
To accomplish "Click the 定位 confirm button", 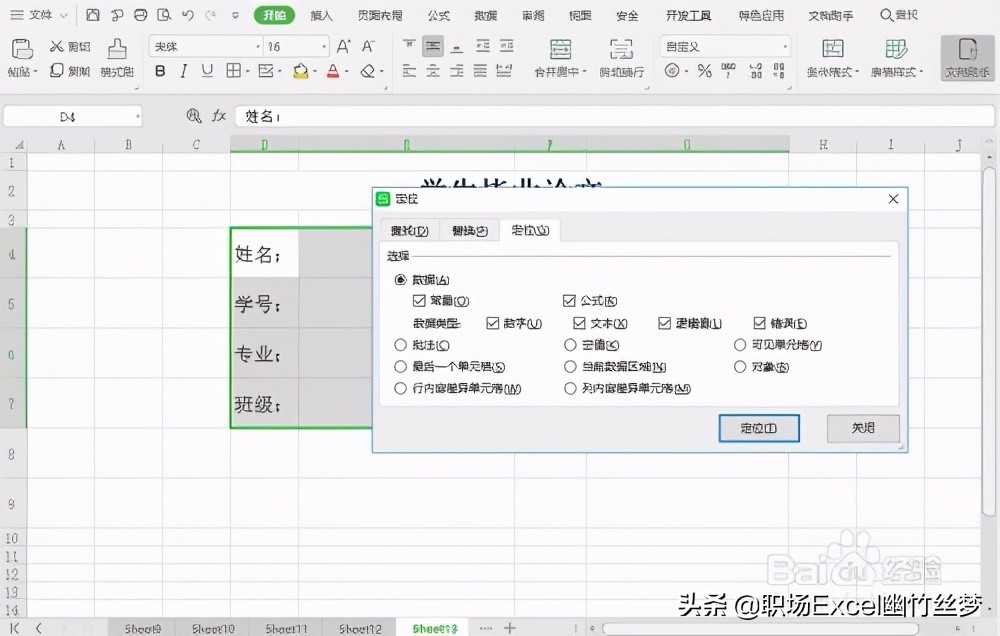I will pos(758,428).
